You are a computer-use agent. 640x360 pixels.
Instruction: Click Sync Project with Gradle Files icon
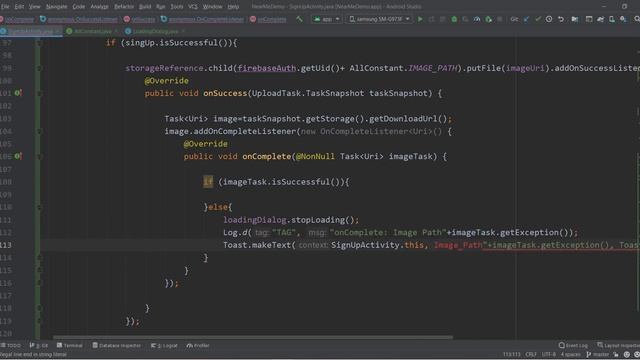(x=600, y=19)
